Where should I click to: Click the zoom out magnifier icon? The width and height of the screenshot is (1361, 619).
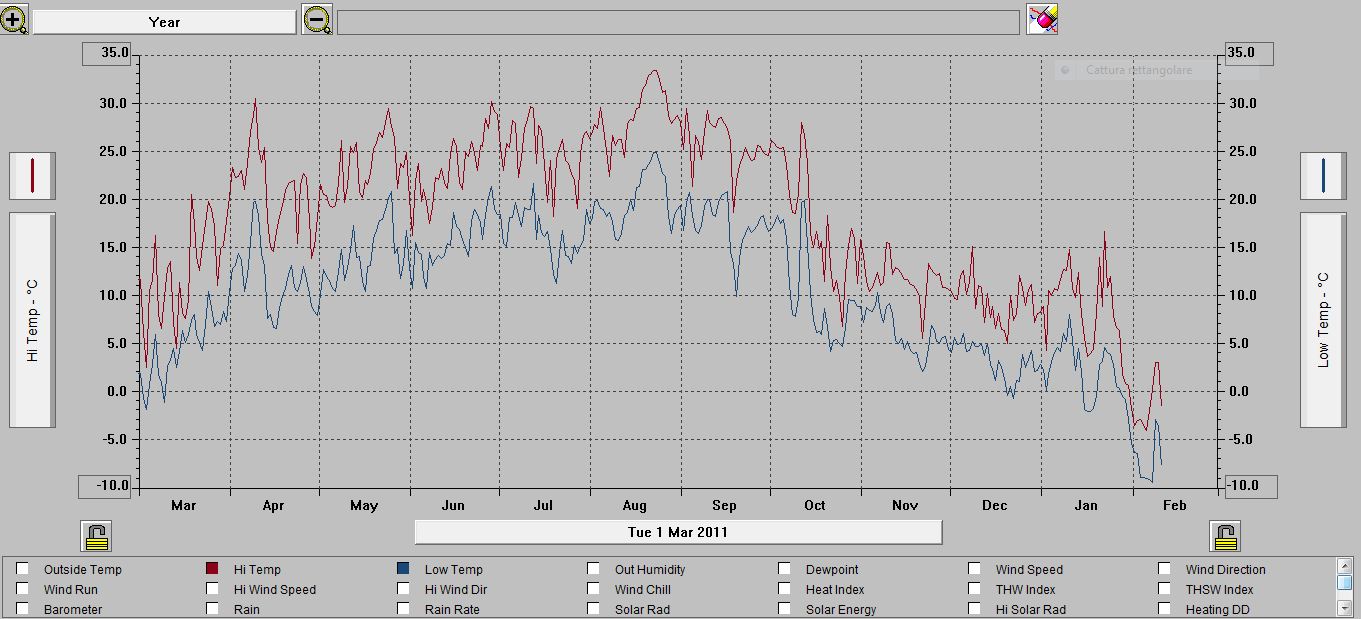click(x=317, y=20)
